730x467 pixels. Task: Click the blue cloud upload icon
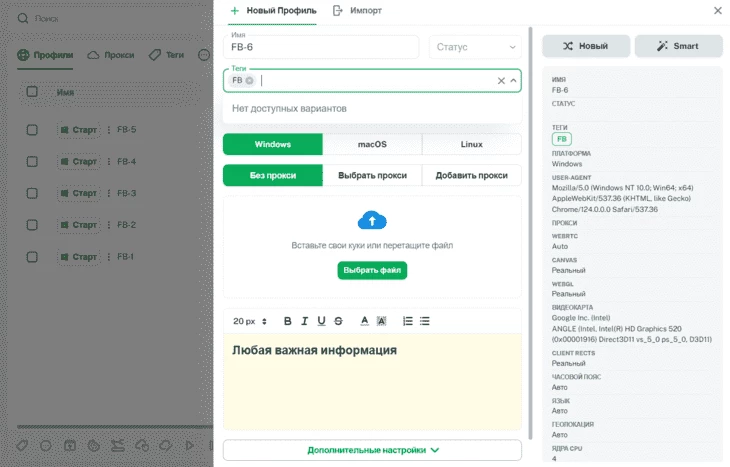pyautogui.click(x=372, y=221)
